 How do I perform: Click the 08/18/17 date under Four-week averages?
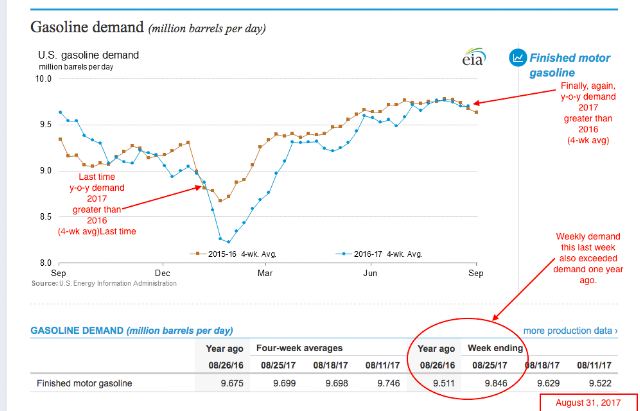(x=331, y=365)
